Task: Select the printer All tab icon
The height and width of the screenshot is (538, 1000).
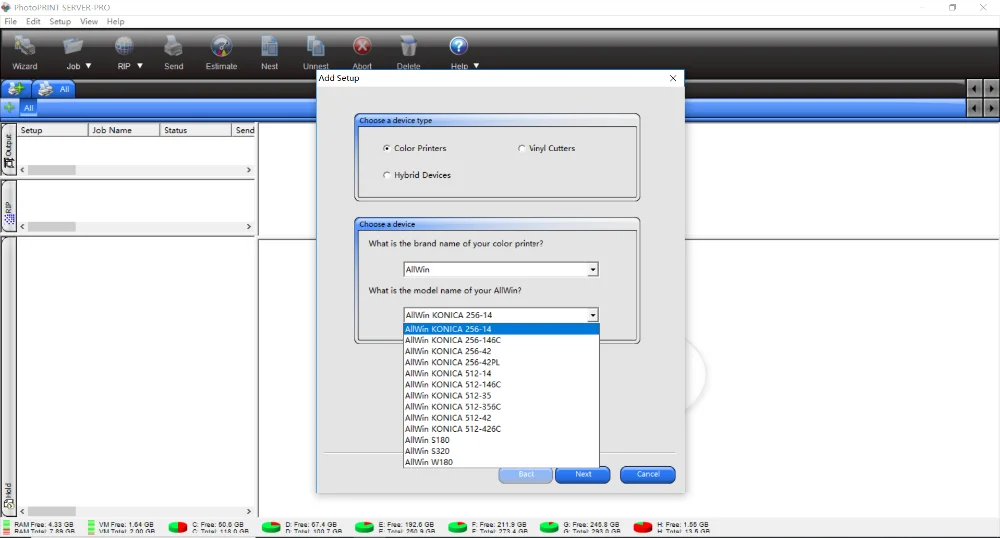Action: point(45,89)
